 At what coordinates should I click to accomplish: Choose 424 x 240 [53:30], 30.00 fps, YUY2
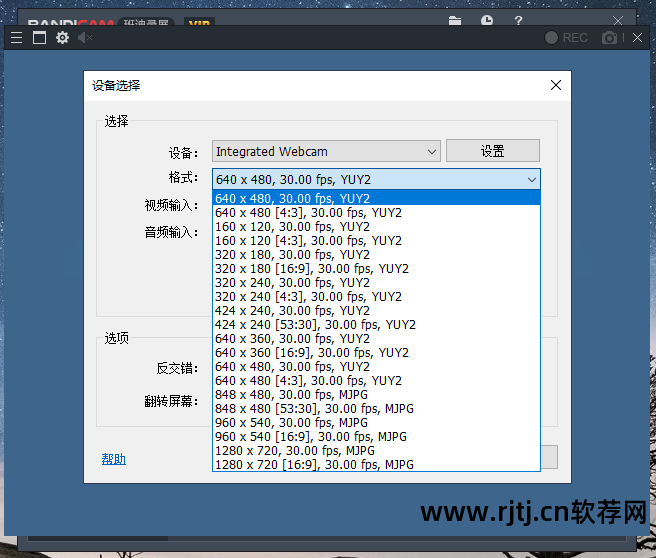[x=377, y=325]
